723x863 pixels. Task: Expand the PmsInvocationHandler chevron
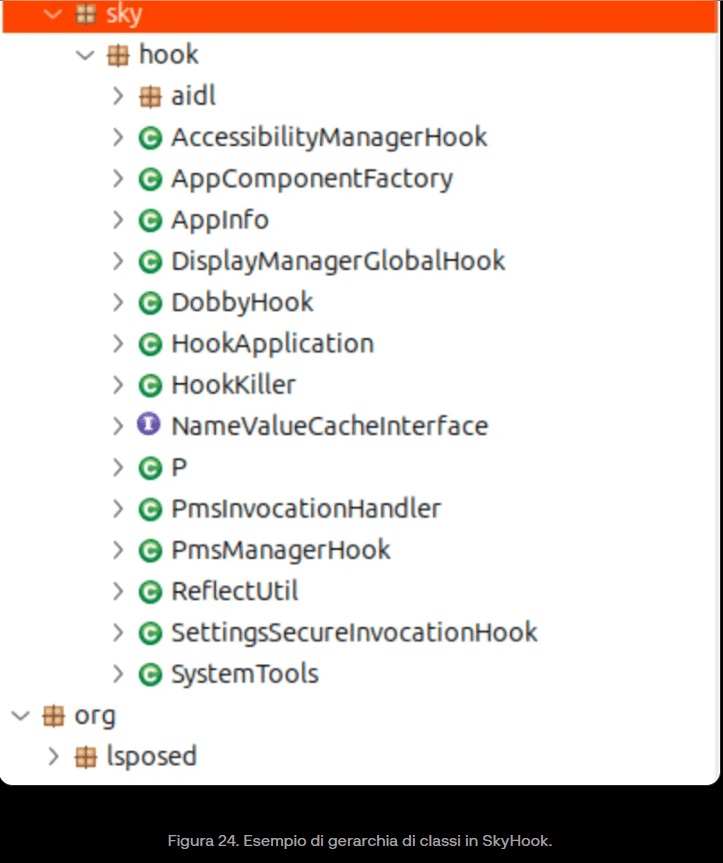(x=118, y=509)
